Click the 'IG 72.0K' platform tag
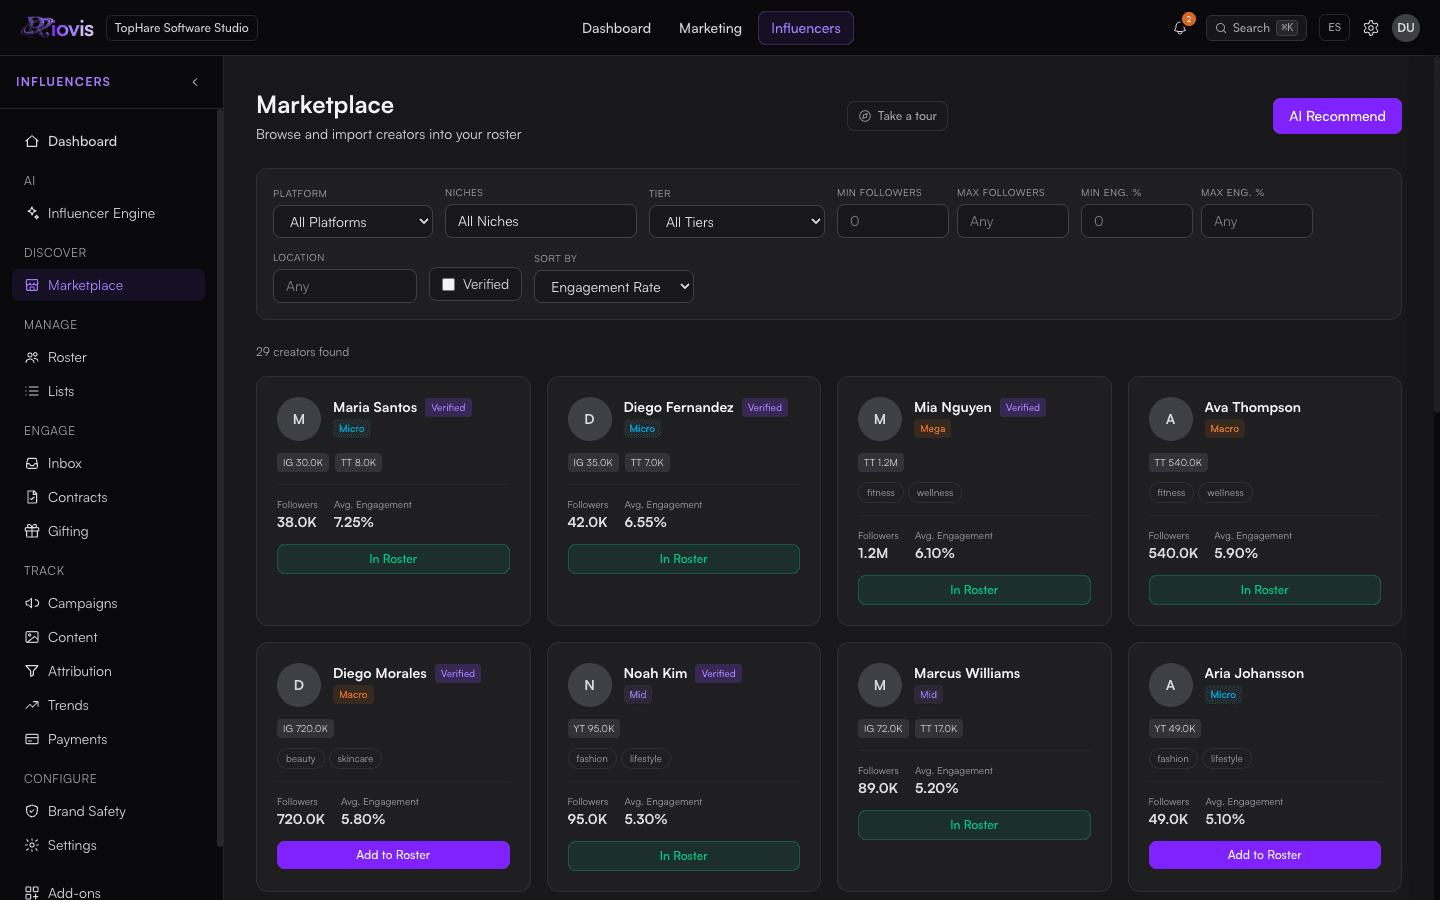The width and height of the screenshot is (1440, 900). point(883,729)
